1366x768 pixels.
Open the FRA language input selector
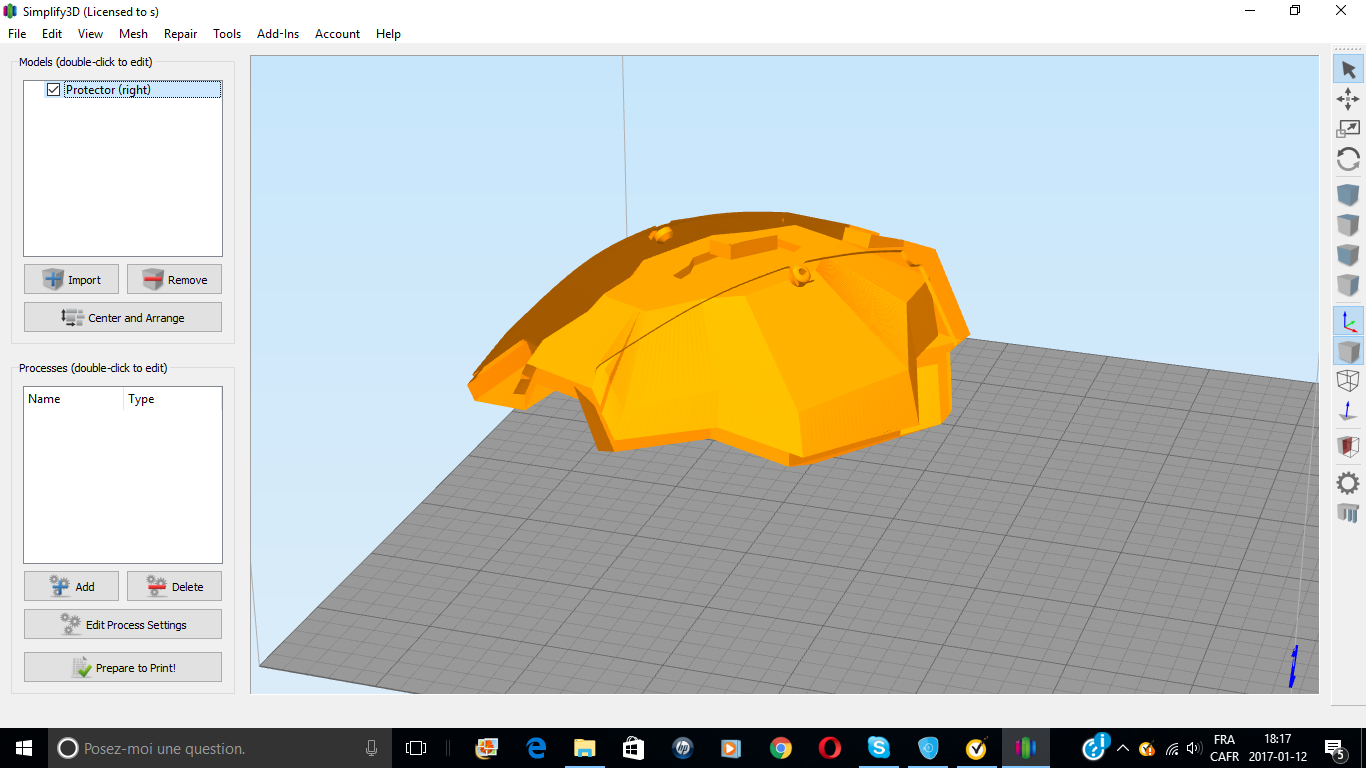[x=1224, y=748]
